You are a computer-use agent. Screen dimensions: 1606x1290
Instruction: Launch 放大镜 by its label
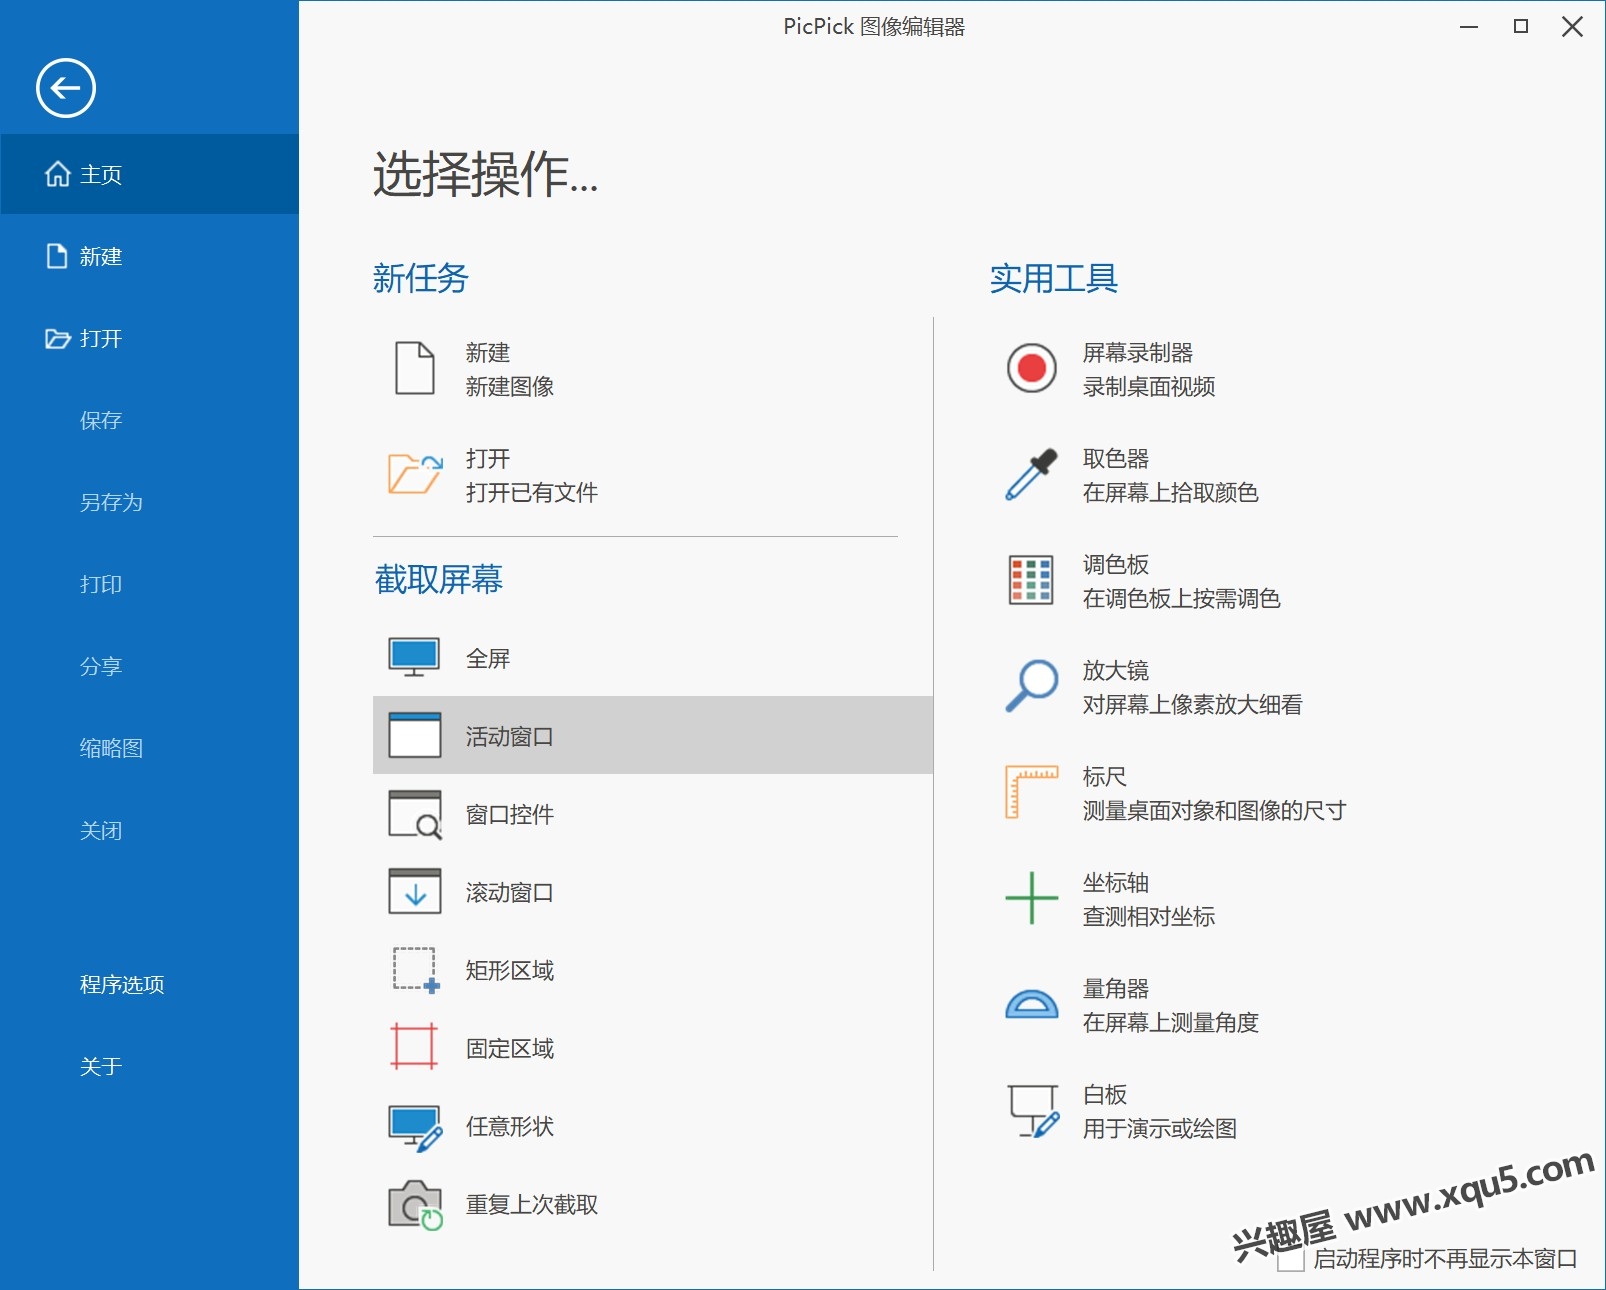[1116, 671]
